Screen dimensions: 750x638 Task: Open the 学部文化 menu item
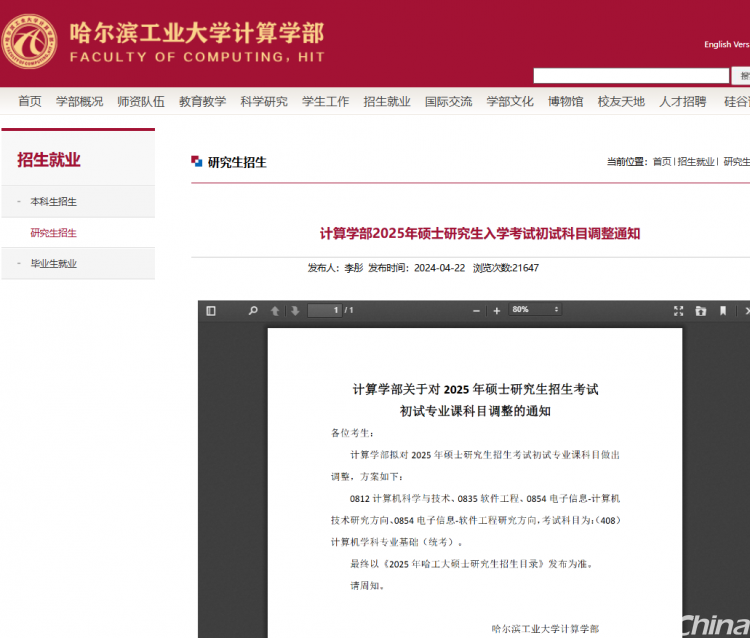510,101
